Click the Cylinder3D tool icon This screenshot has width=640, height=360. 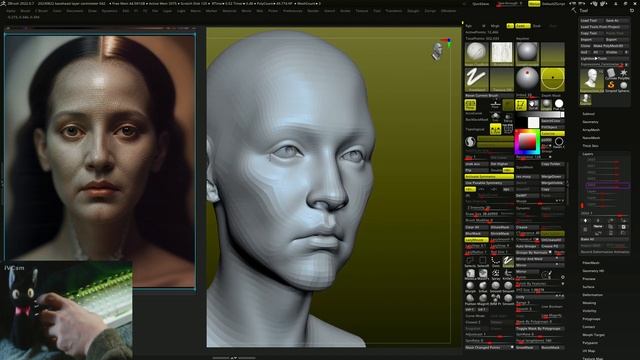[x=611, y=74]
